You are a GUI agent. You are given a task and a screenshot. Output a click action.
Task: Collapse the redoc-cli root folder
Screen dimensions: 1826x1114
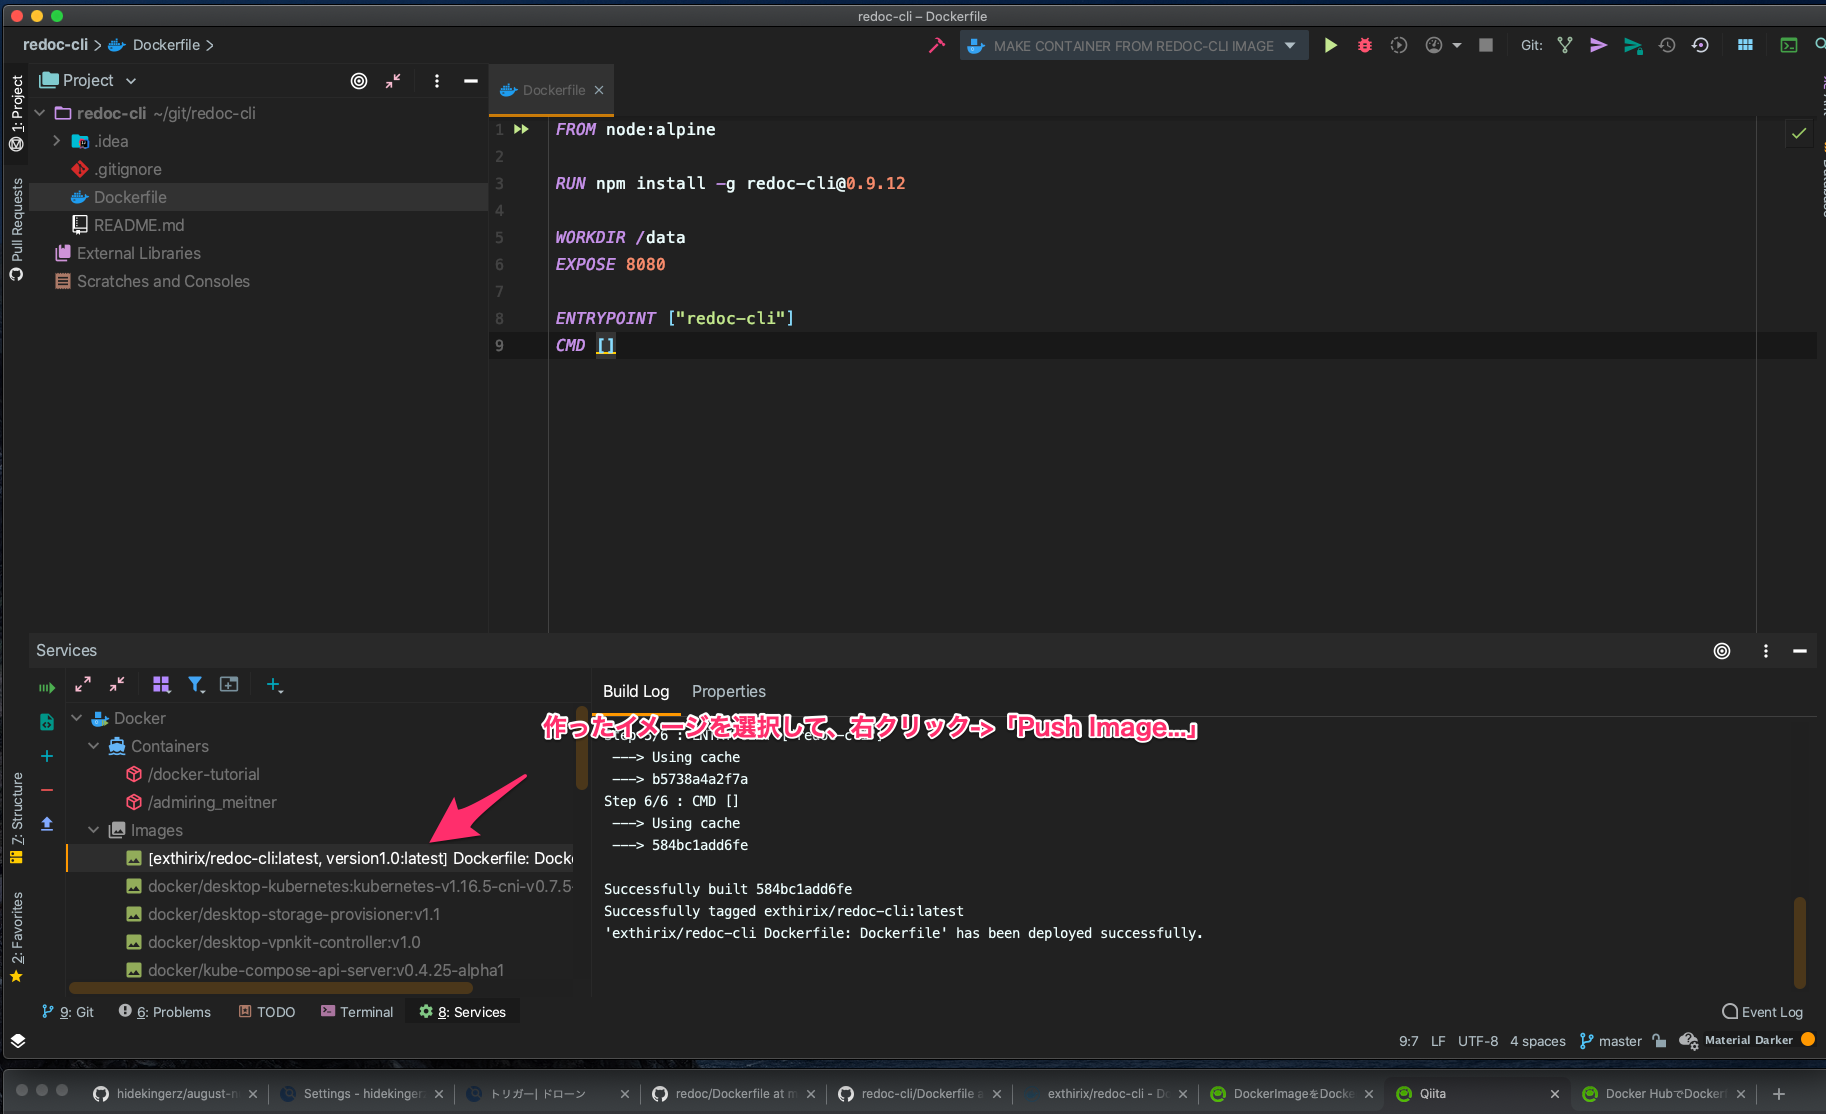[40, 113]
